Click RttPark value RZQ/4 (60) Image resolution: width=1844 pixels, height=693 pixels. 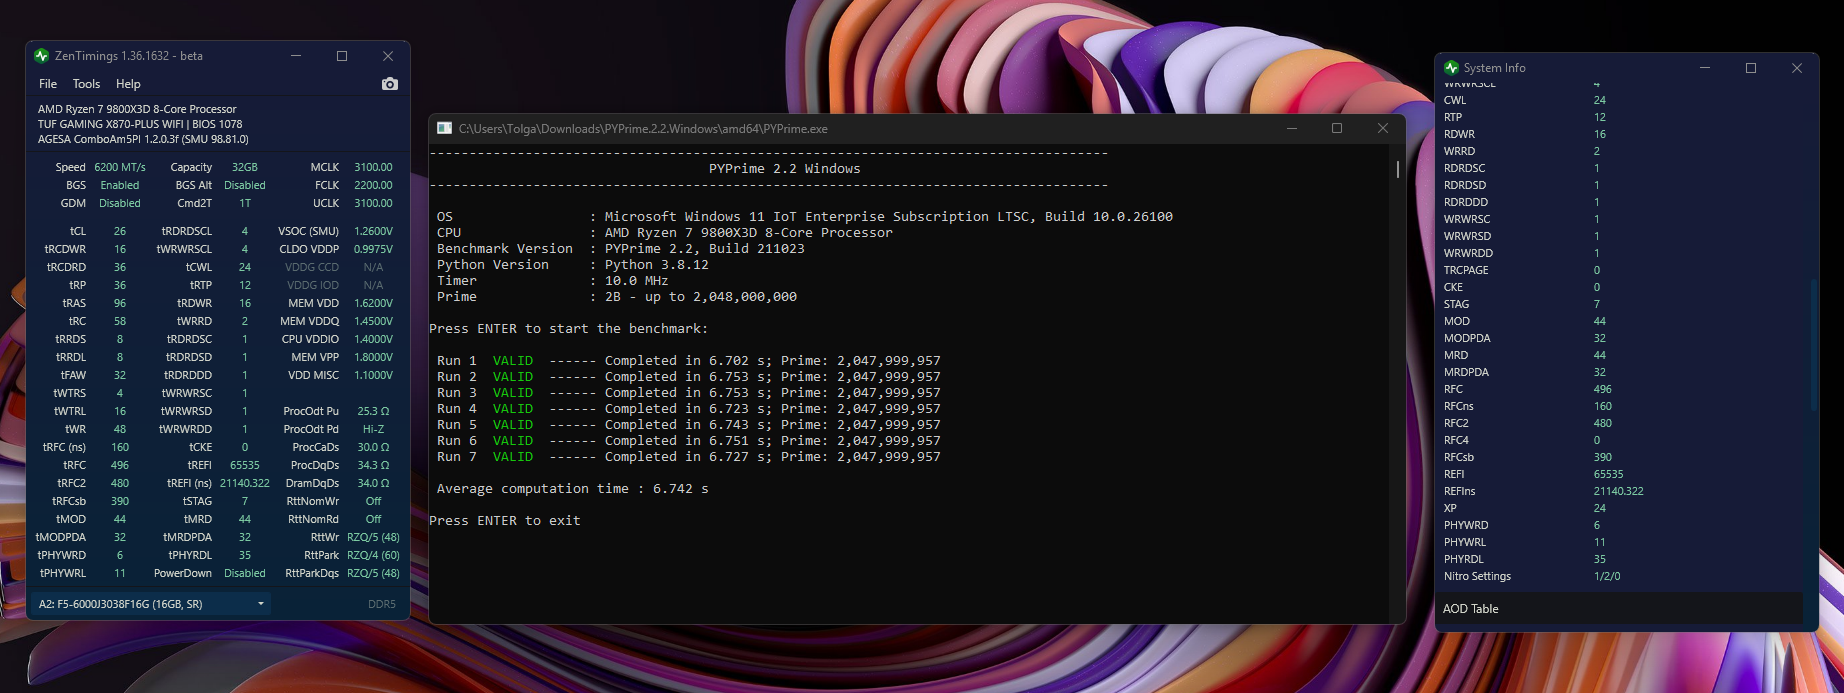[373, 555]
